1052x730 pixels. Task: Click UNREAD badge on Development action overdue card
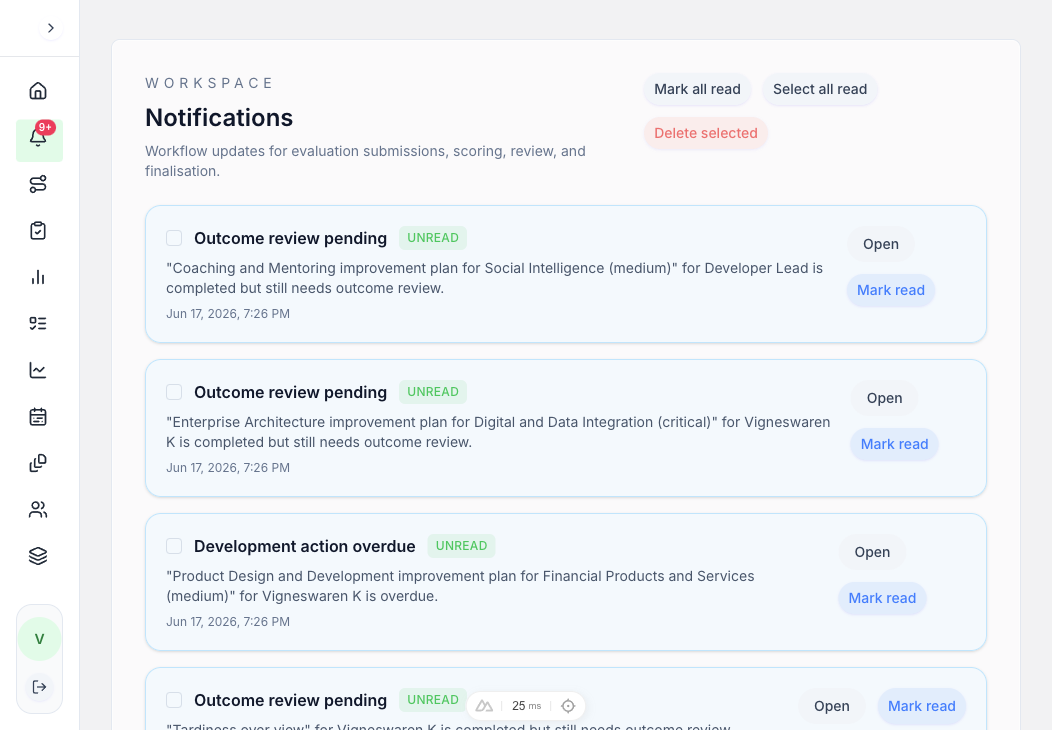(x=462, y=545)
